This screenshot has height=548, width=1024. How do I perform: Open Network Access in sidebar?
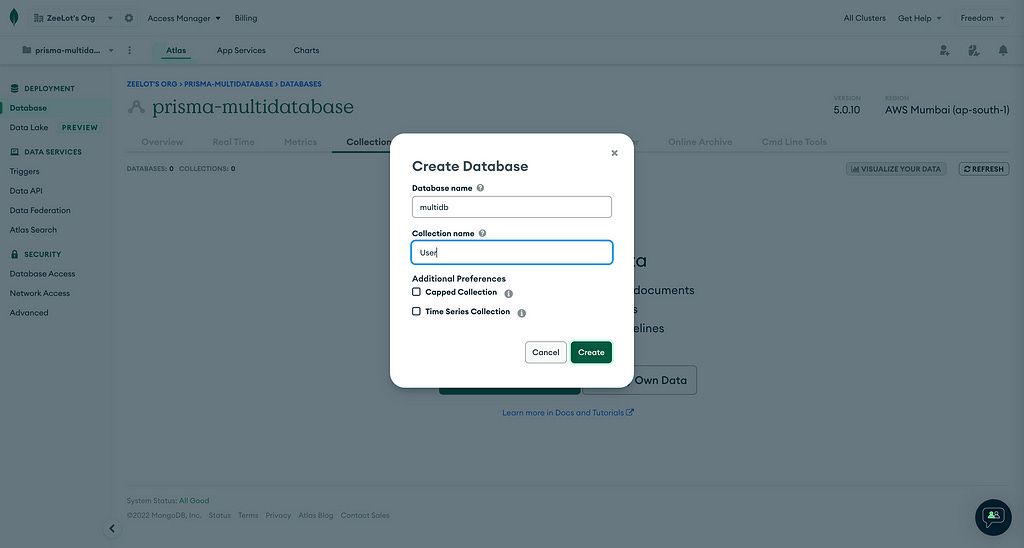pos(40,293)
